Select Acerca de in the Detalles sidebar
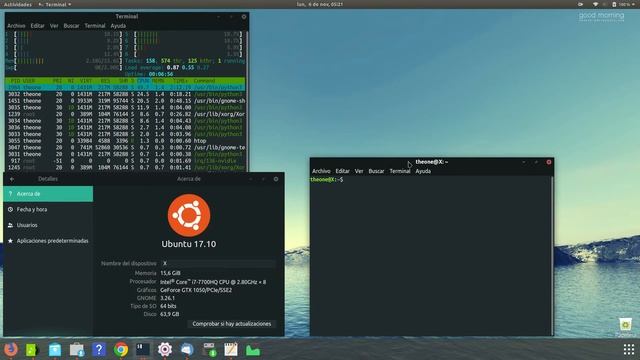The image size is (640, 360). click(x=48, y=194)
